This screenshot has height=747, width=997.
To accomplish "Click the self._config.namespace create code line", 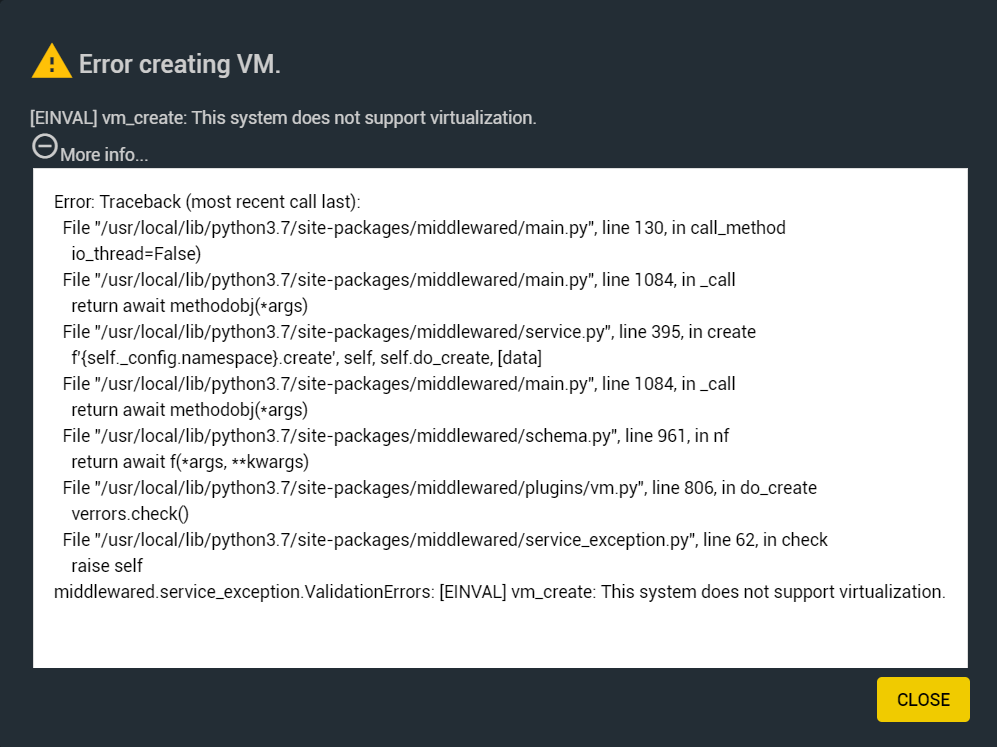I will (x=306, y=358).
